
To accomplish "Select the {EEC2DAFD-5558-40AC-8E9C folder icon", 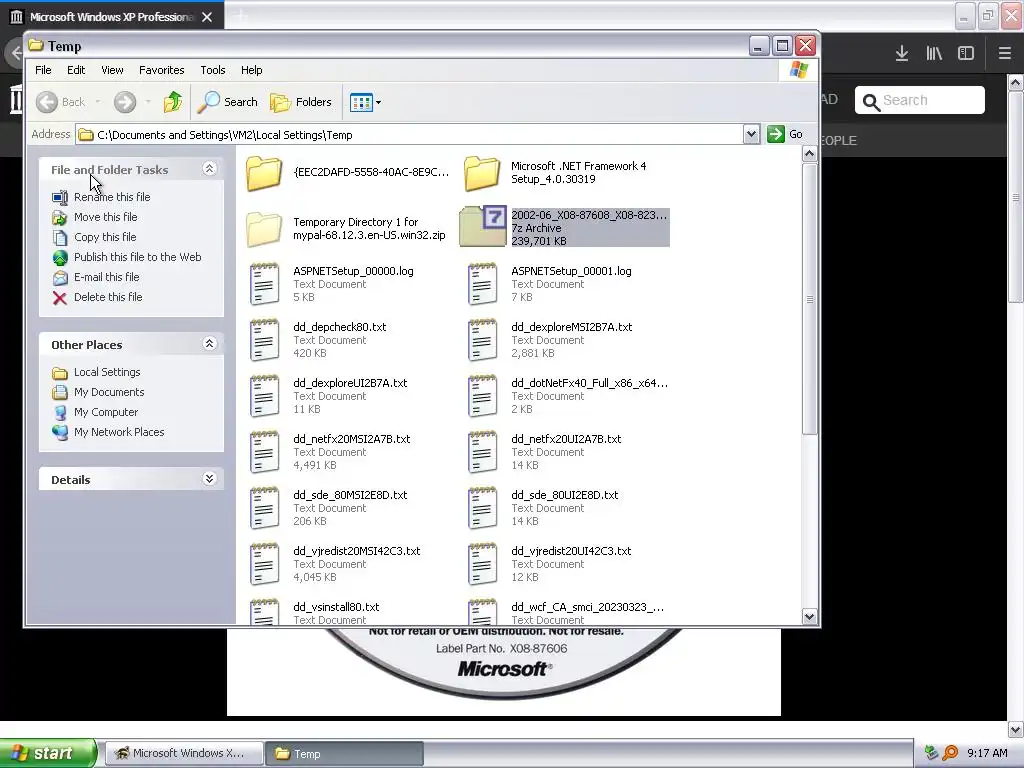I will pyautogui.click(x=264, y=173).
